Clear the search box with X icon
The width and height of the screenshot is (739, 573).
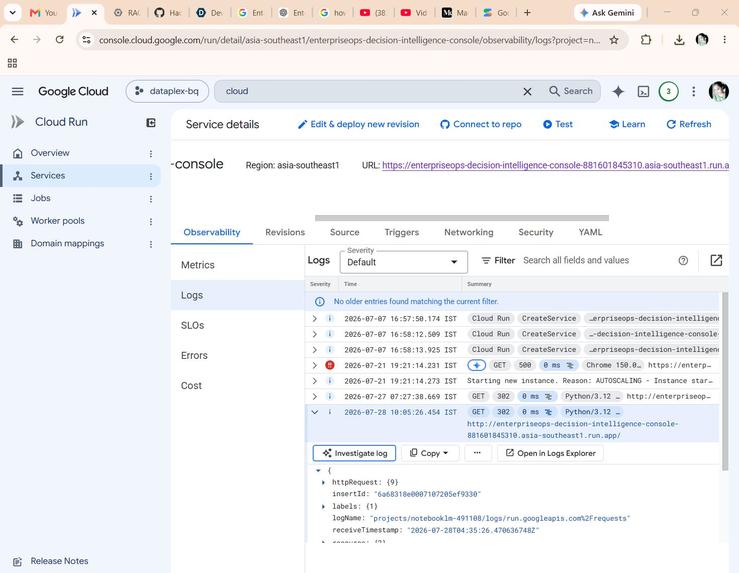527,91
